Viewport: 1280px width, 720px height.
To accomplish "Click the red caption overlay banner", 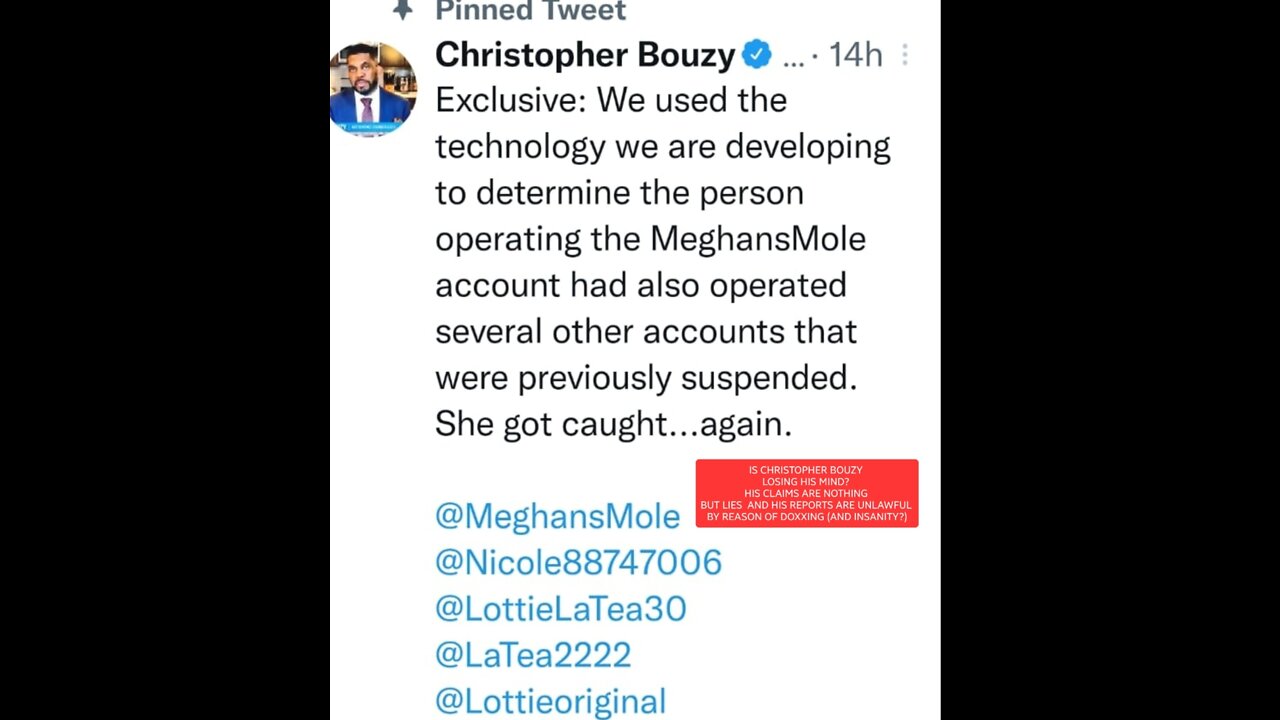I will (x=806, y=493).
